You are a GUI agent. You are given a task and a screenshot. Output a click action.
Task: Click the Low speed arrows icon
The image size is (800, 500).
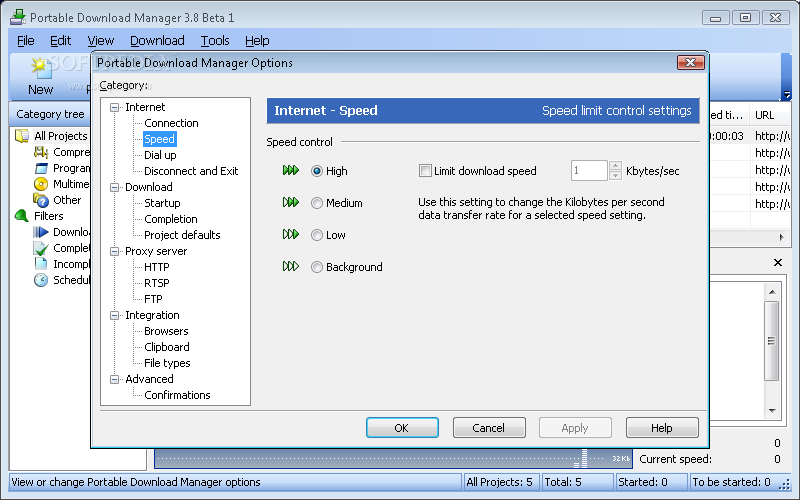pyautogui.click(x=291, y=234)
